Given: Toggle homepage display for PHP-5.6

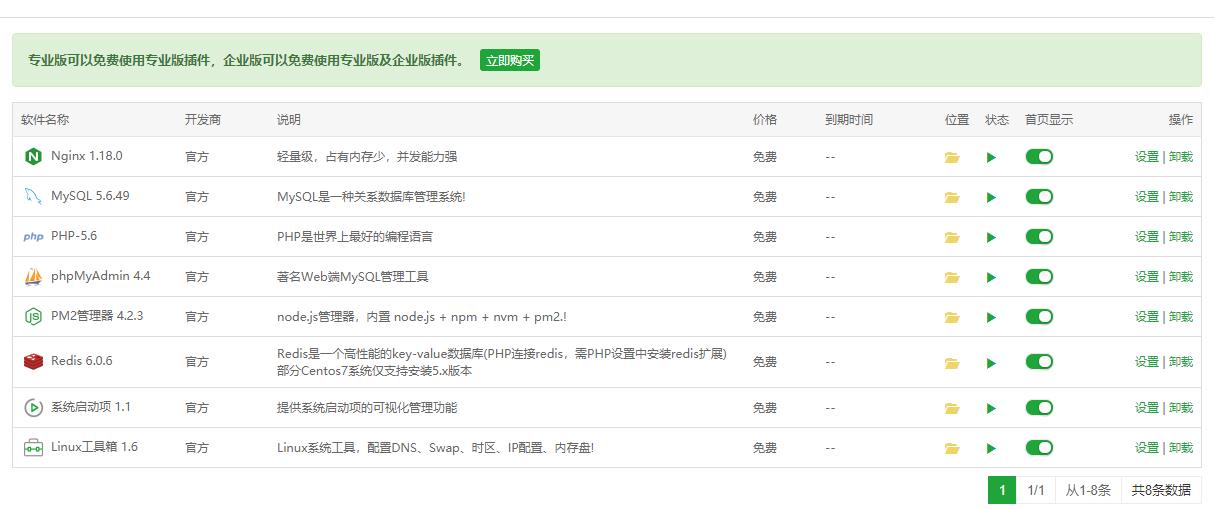Looking at the screenshot, I should pyautogui.click(x=1039, y=237).
